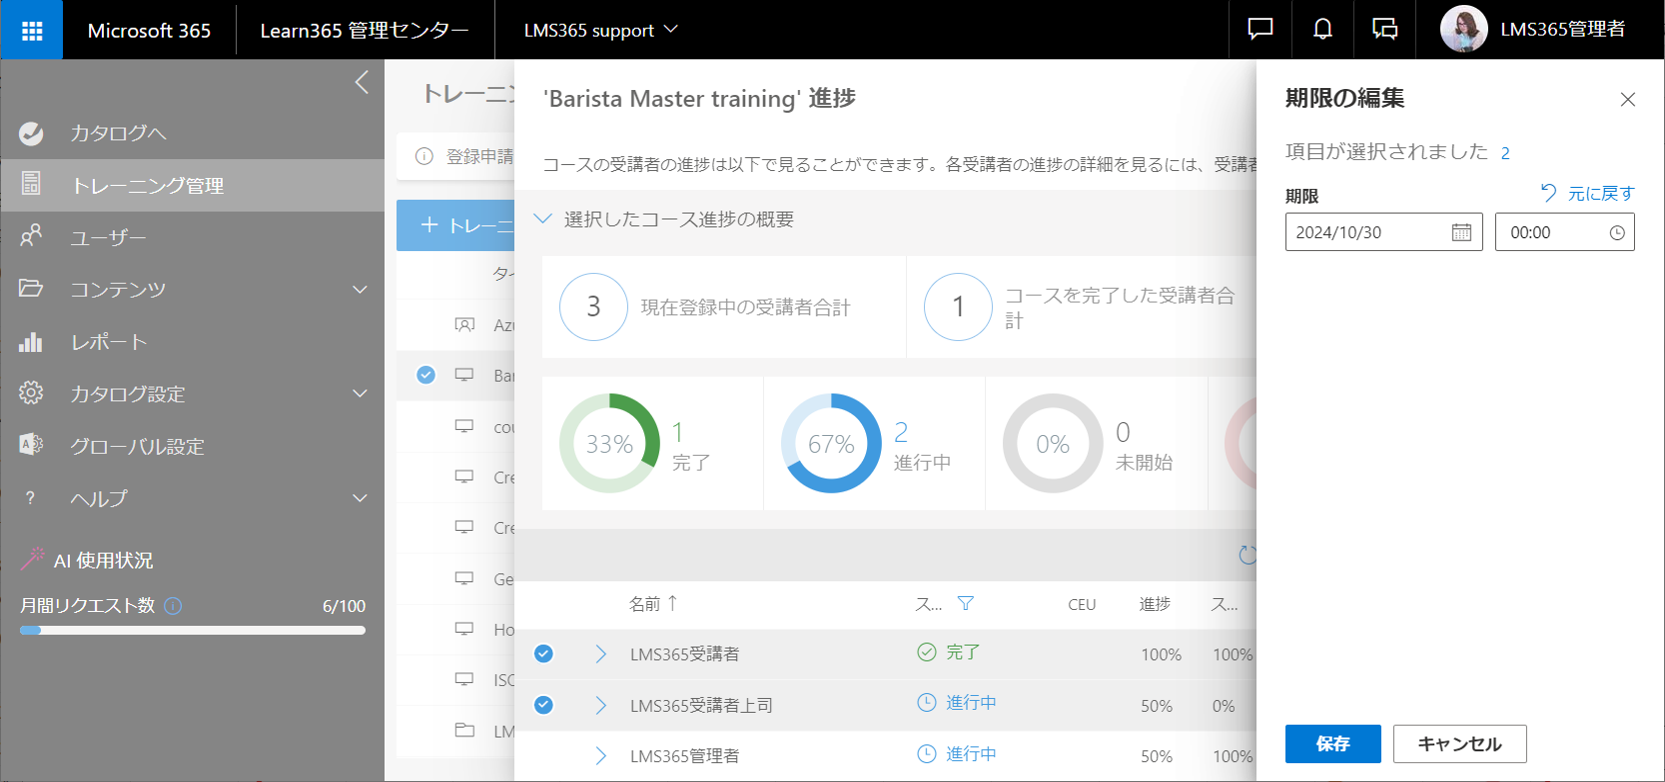The height and width of the screenshot is (782, 1665).
Task: Click 進行中 clock icon for LMS365管理者 row
Action: coord(927,754)
